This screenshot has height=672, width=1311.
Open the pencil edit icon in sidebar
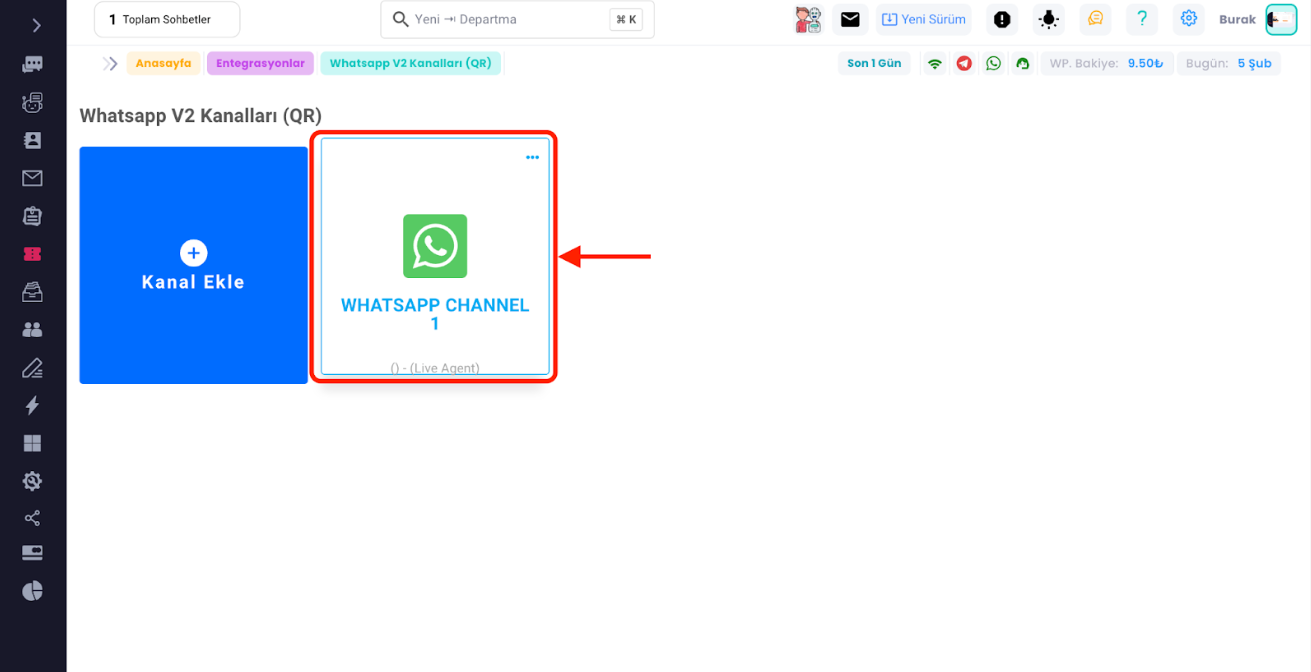(32, 367)
